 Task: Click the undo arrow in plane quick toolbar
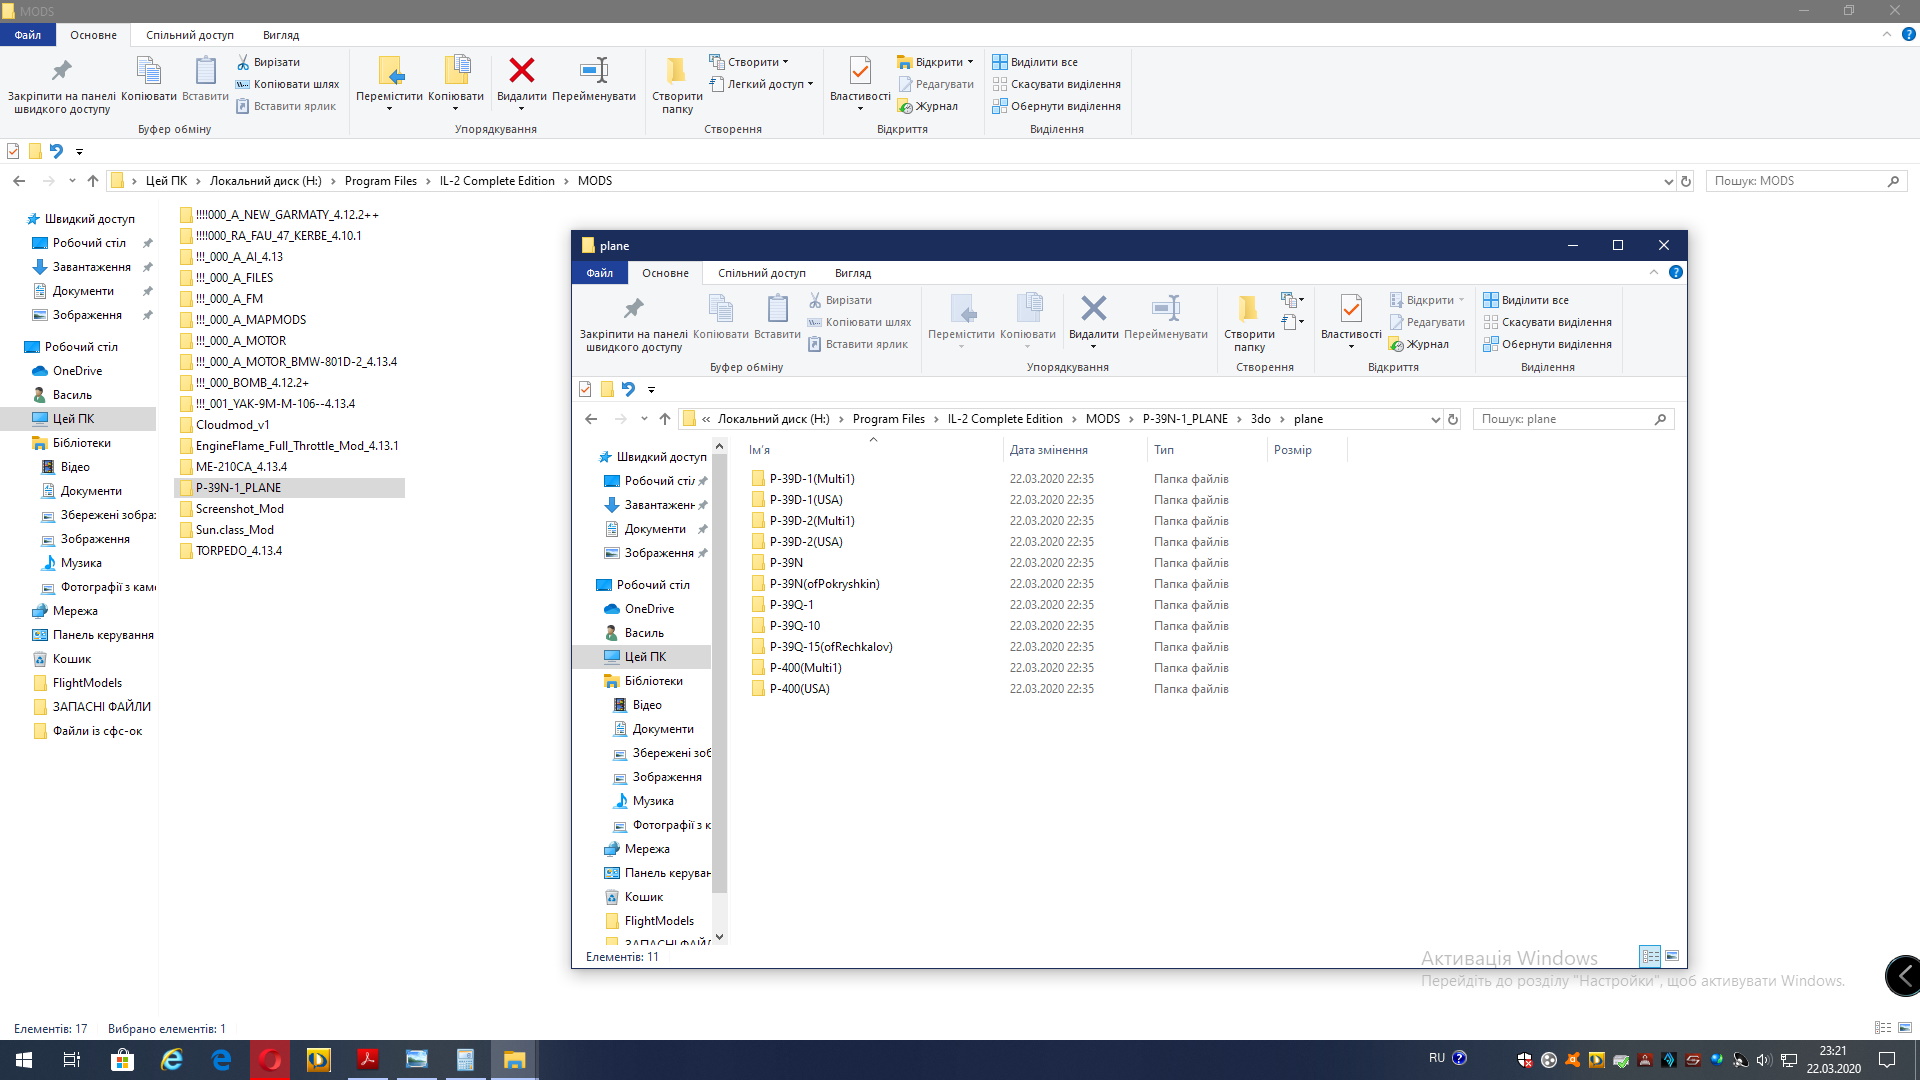click(x=628, y=389)
